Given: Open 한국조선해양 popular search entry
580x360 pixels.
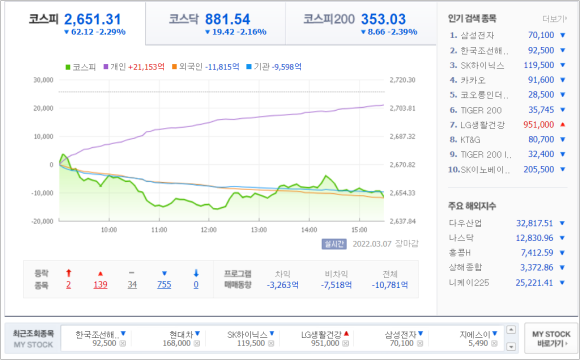Looking at the screenshot, I should click(484, 50).
